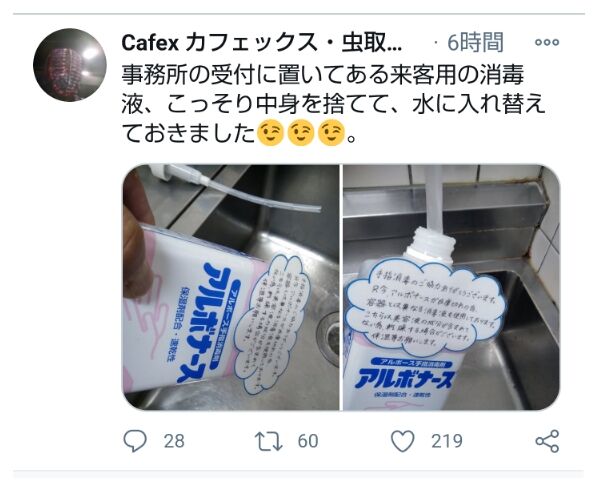Click the retweet count 60
The height and width of the screenshot is (487, 602).
pos(308,441)
